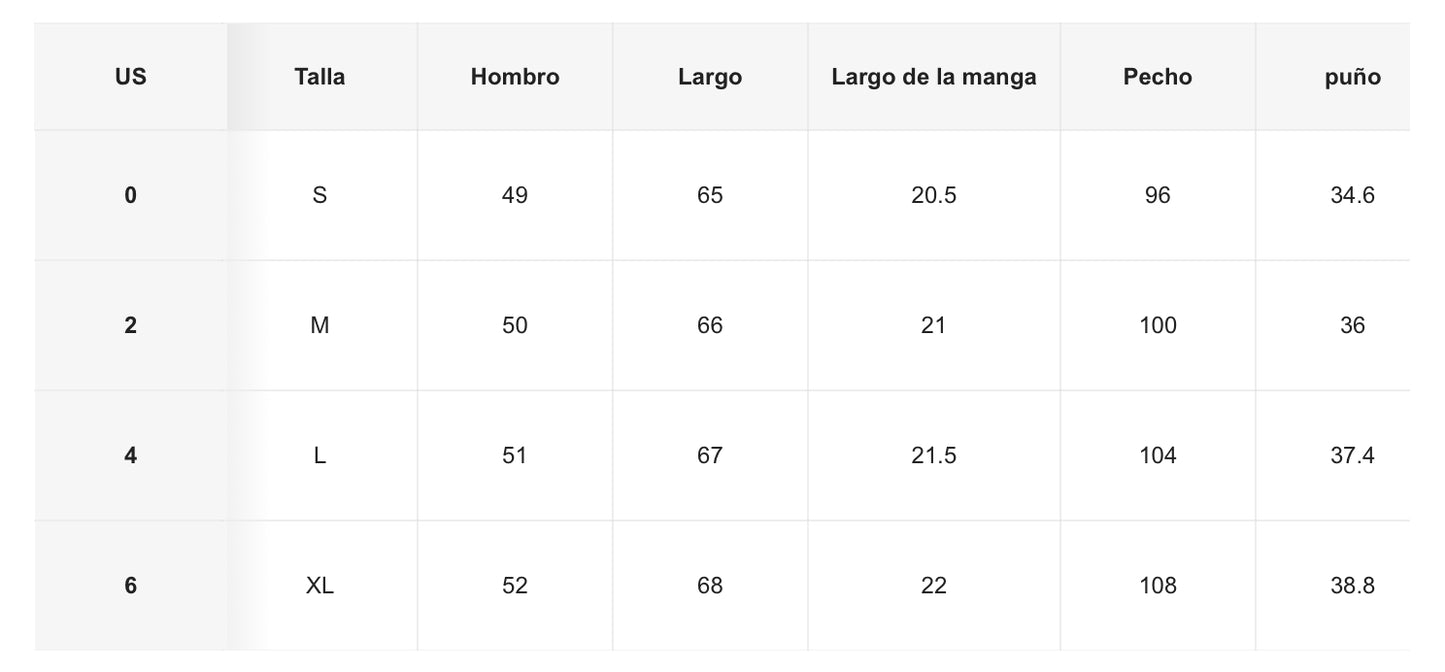The width and height of the screenshot is (1445, 672).
Task: Click the puño column header
Action: 1352,77
